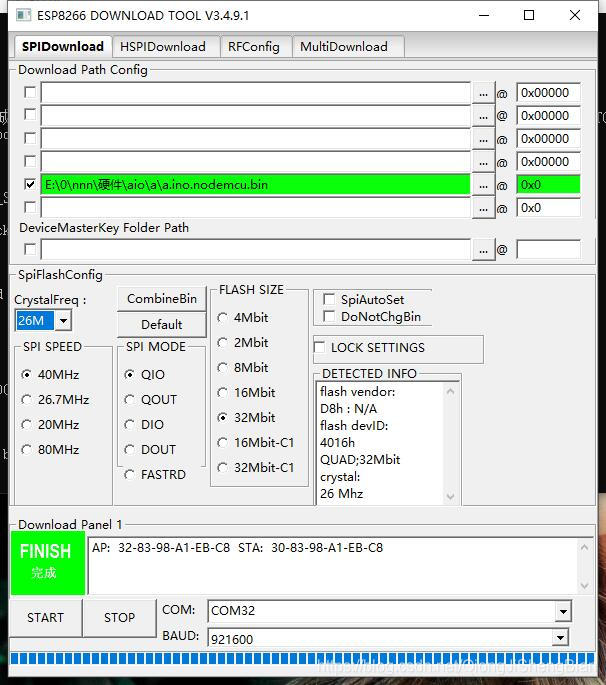Click the a.ino.nodemcu.bin file path field
606x685 pixels.
pos(256,185)
